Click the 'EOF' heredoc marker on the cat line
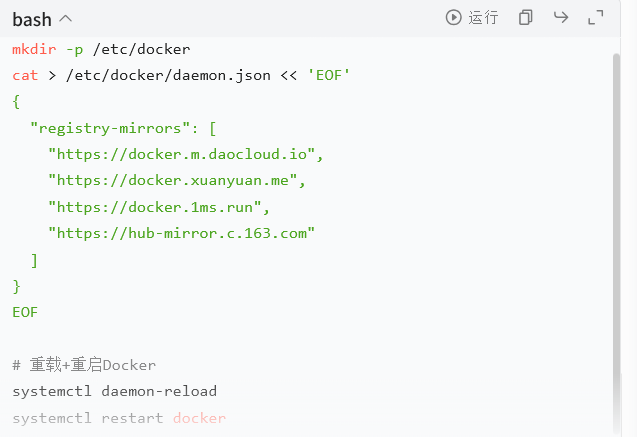 [x=329, y=75]
